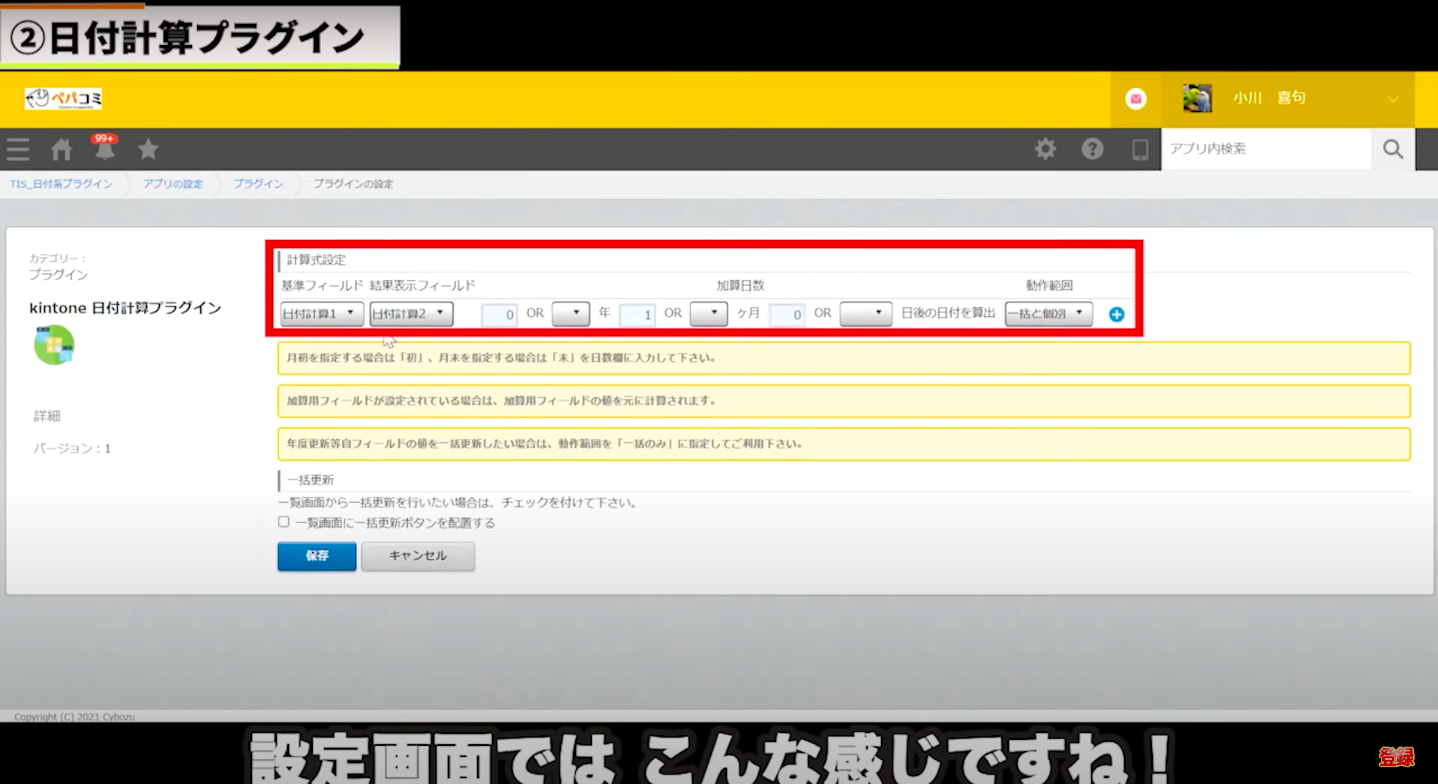Click the アプリ内検索 search field

(x=1265, y=149)
